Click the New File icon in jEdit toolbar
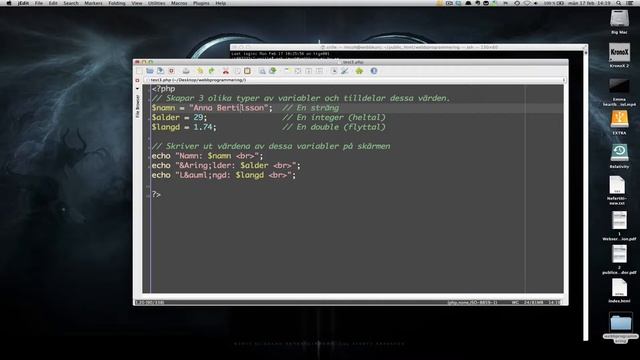 point(139,71)
